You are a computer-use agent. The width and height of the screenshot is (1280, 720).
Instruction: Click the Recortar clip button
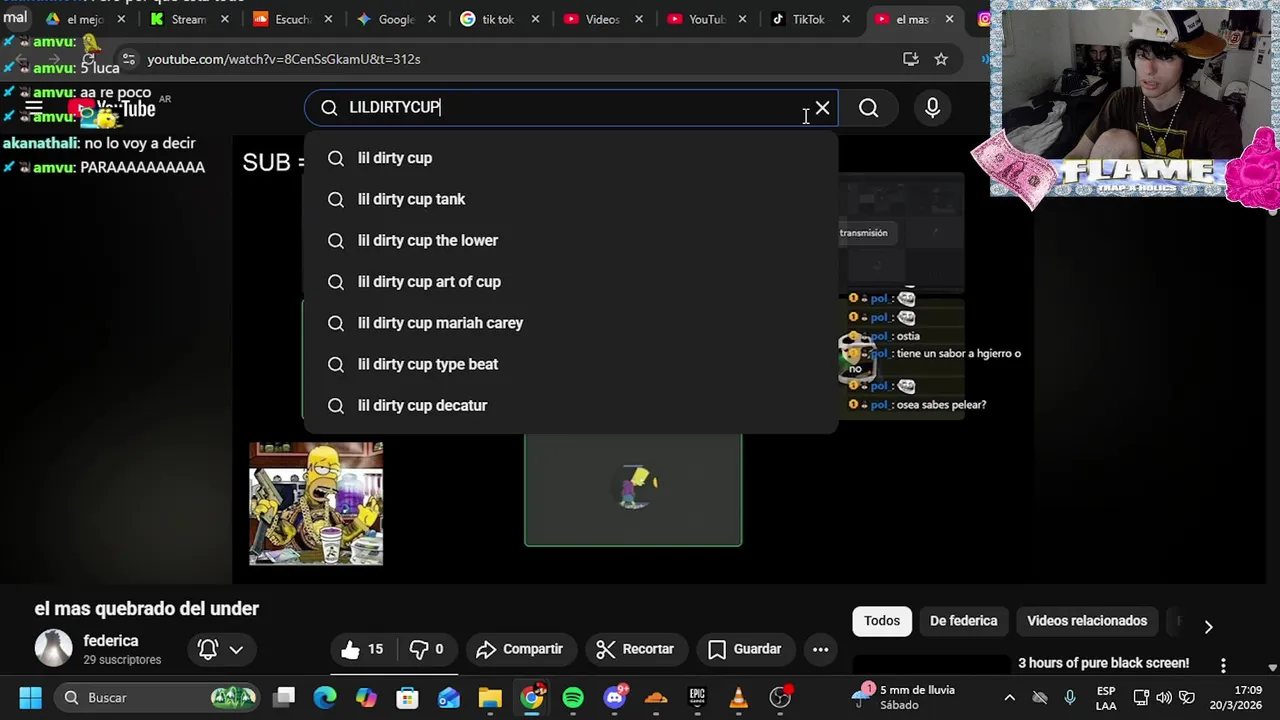[636, 649]
